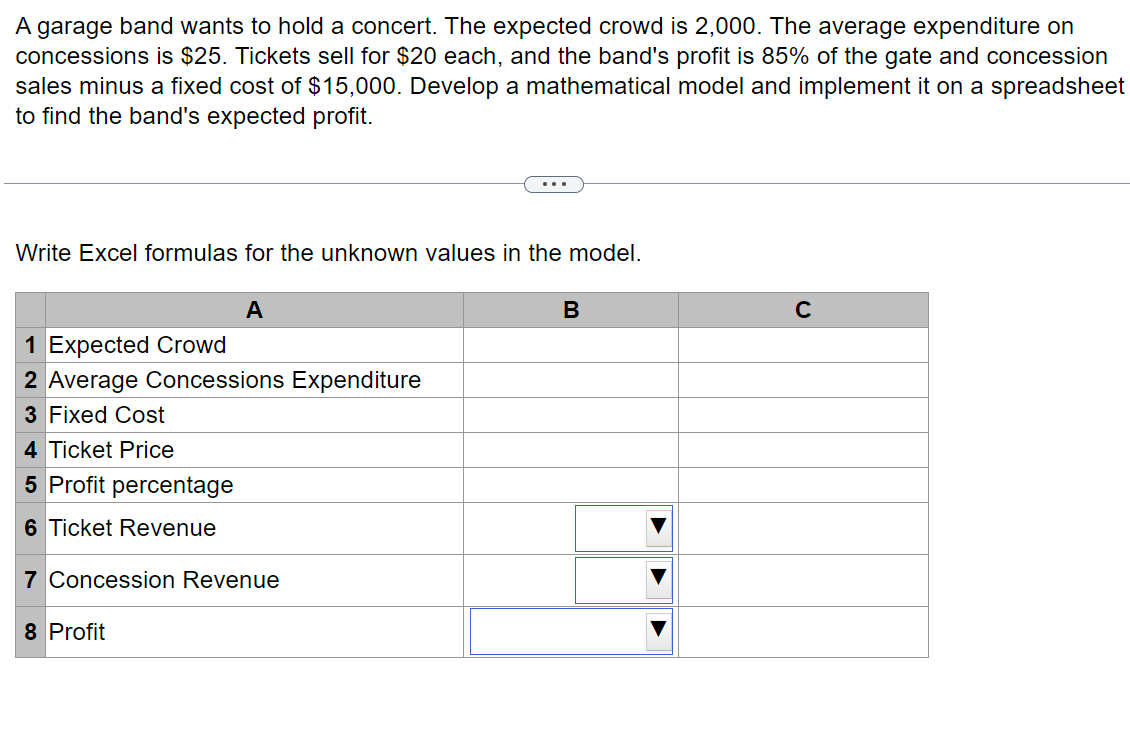Open the Ticket Revenue formula dropdown

[x=624, y=528]
